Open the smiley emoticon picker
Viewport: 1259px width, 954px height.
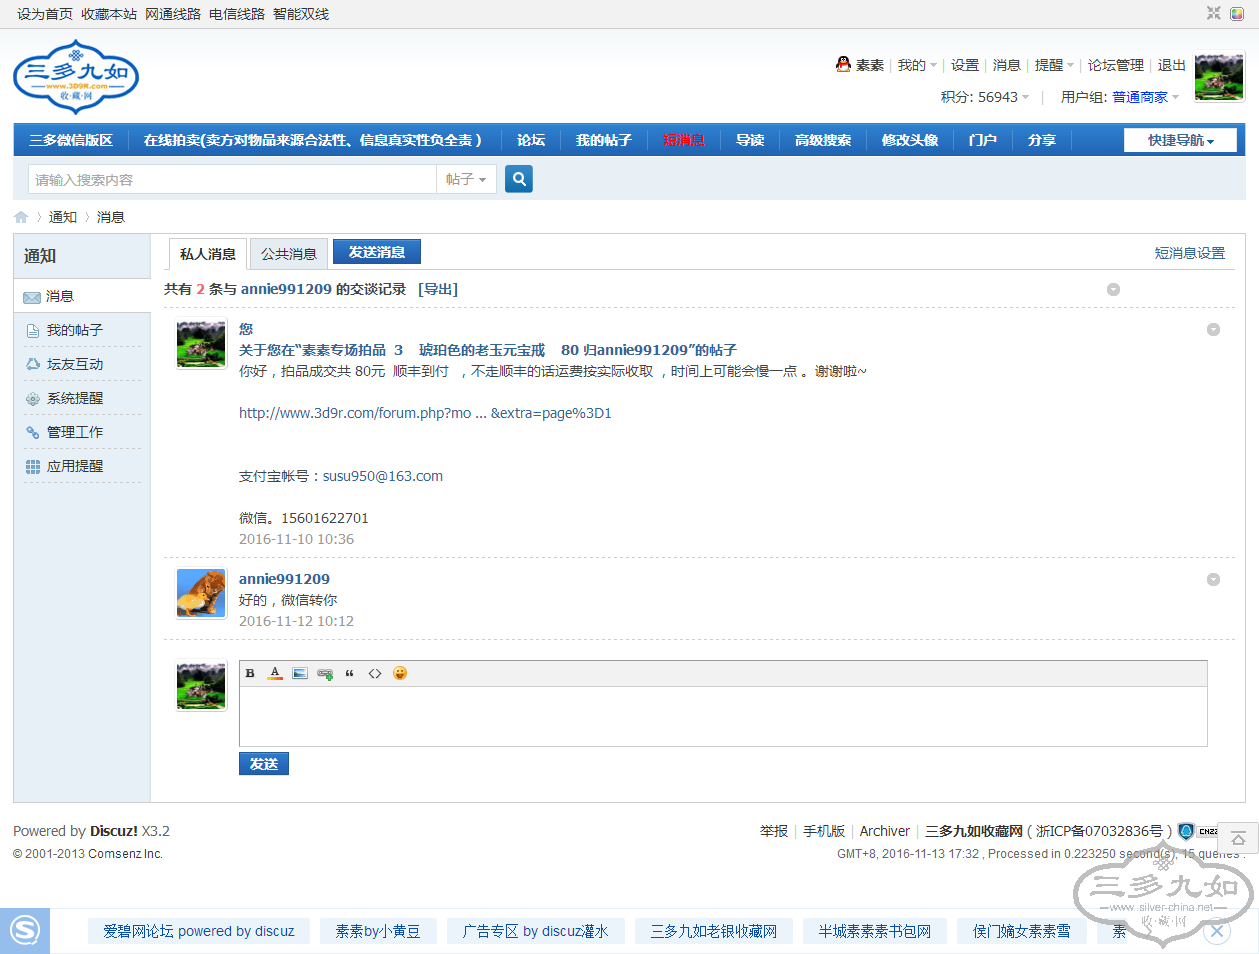(x=400, y=673)
